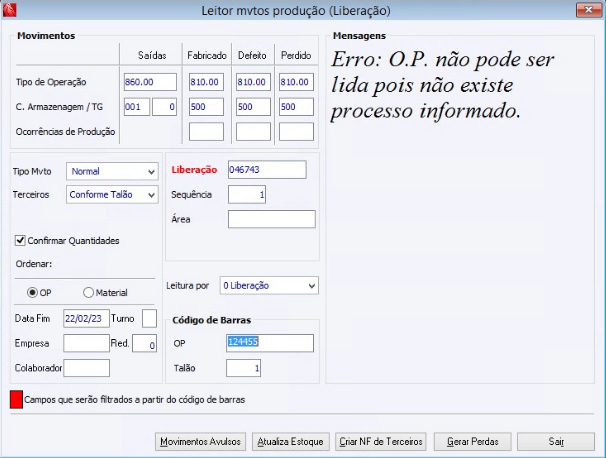Click the Data Fim field 22/02/23
Screen dimensions: 606x458
pos(87,318)
